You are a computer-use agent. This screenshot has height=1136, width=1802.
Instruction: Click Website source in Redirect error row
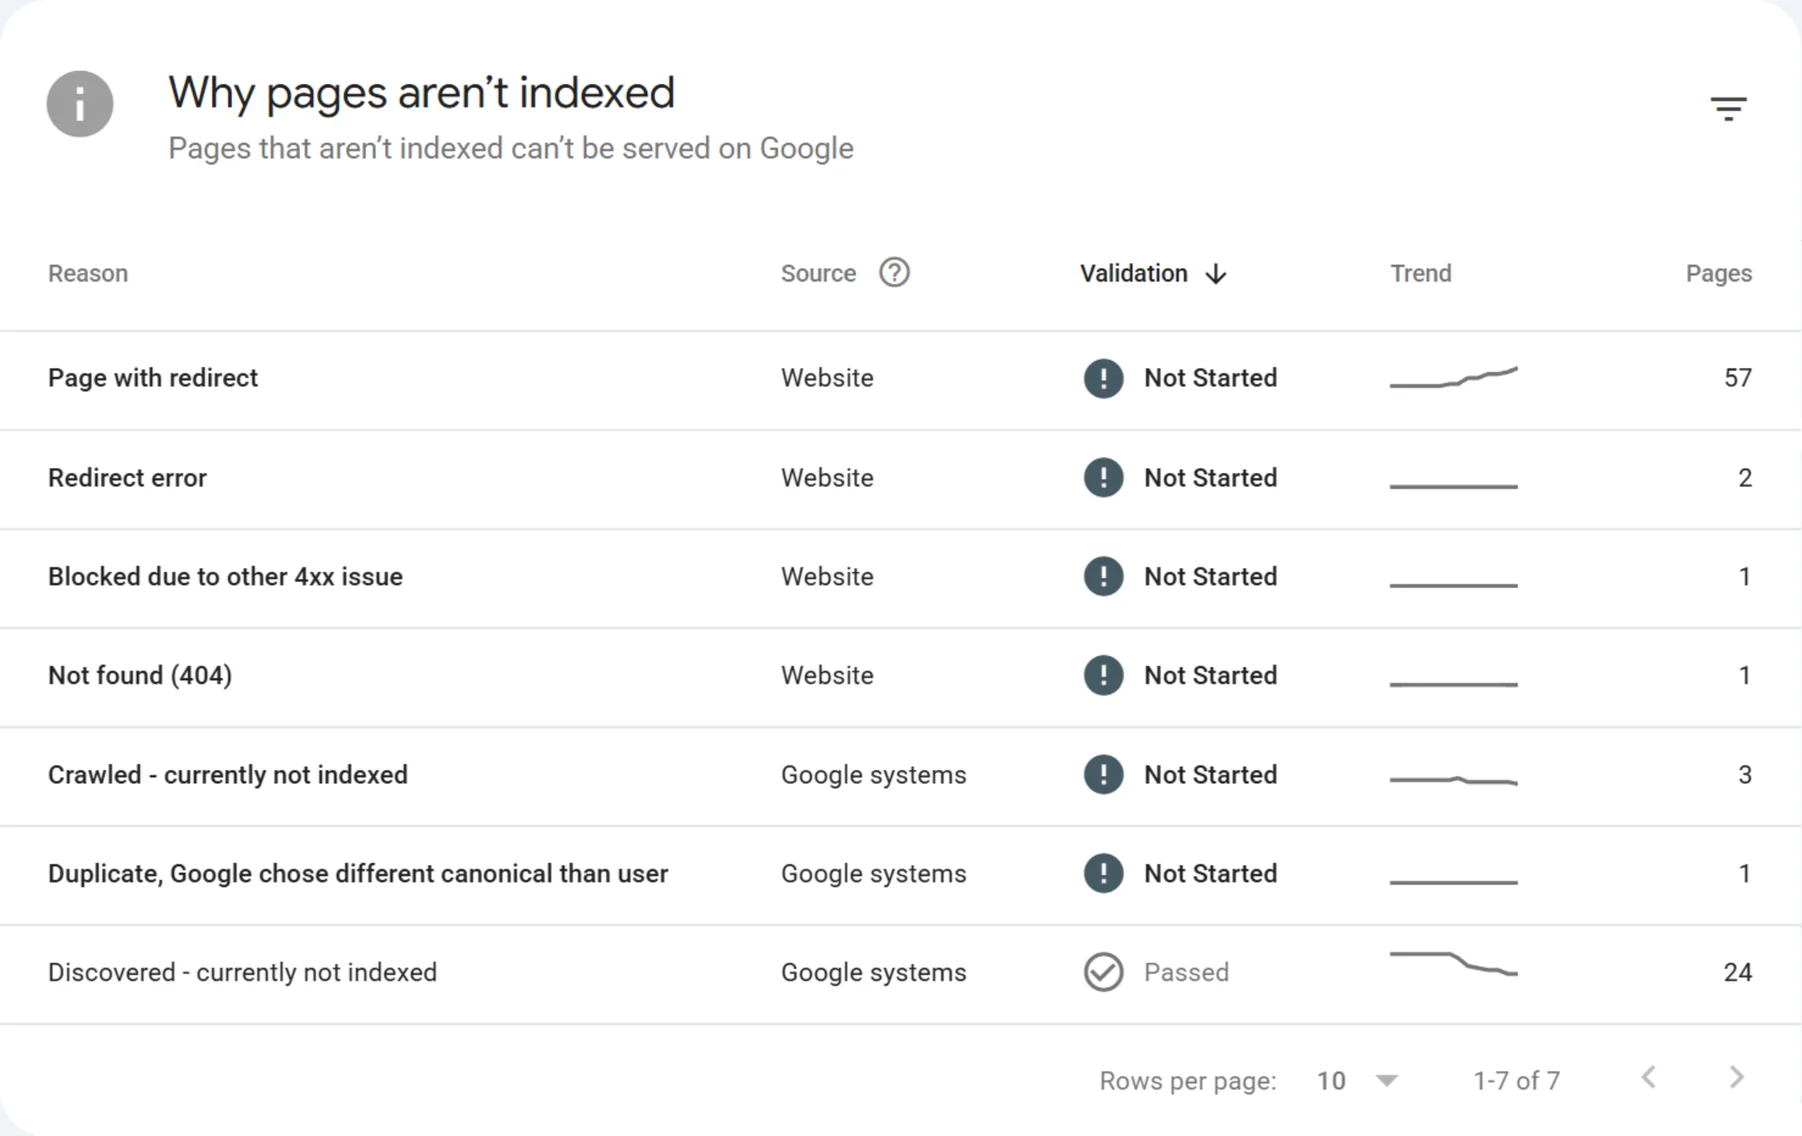[827, 477]
